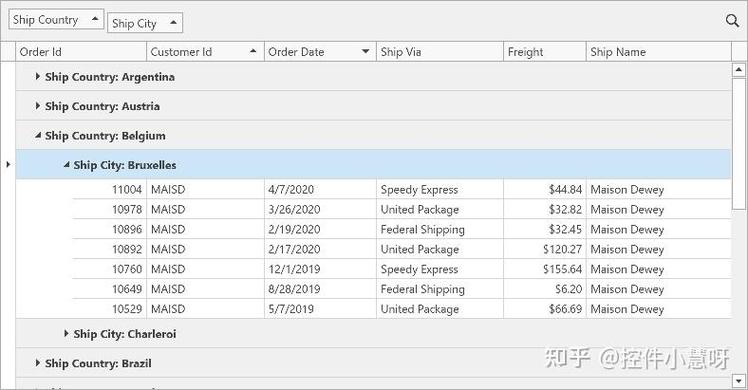This screenshot has width=748, height=390.
Task: Click scrollbar up arrow
Action: [738, 70]
